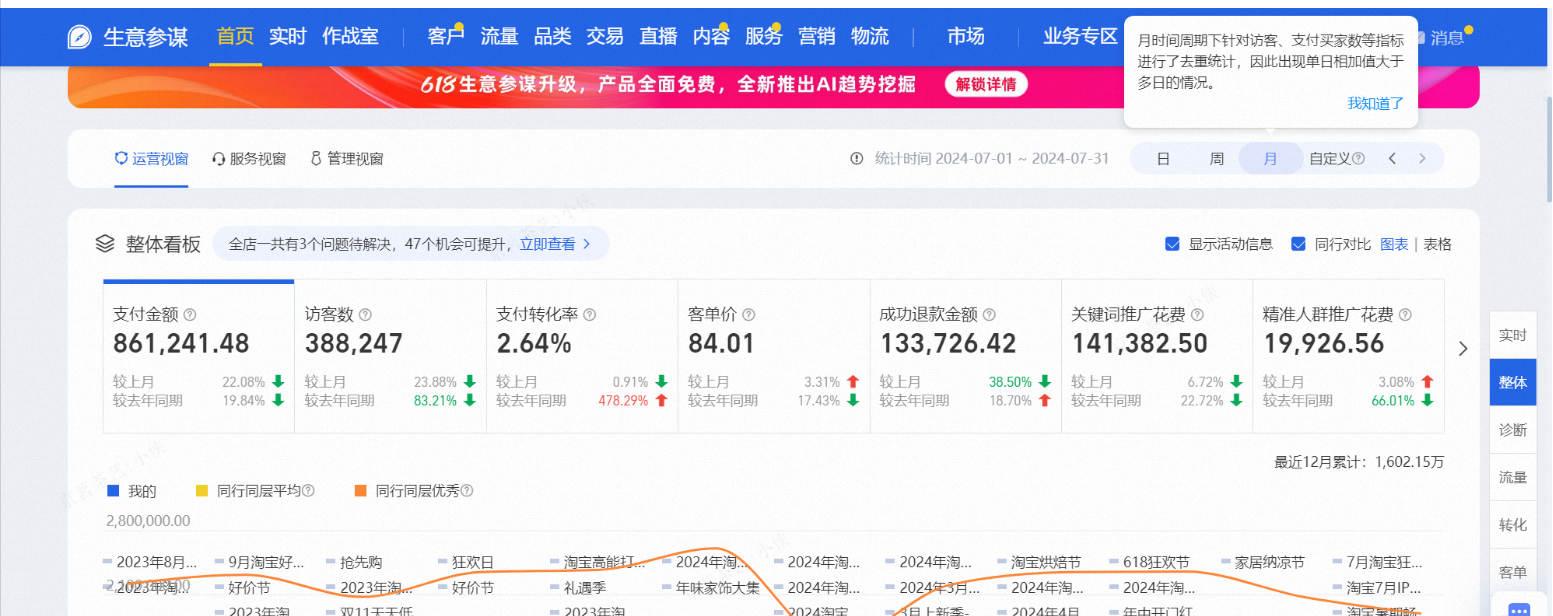Open 内容 menu

click(x=711, y=37)
